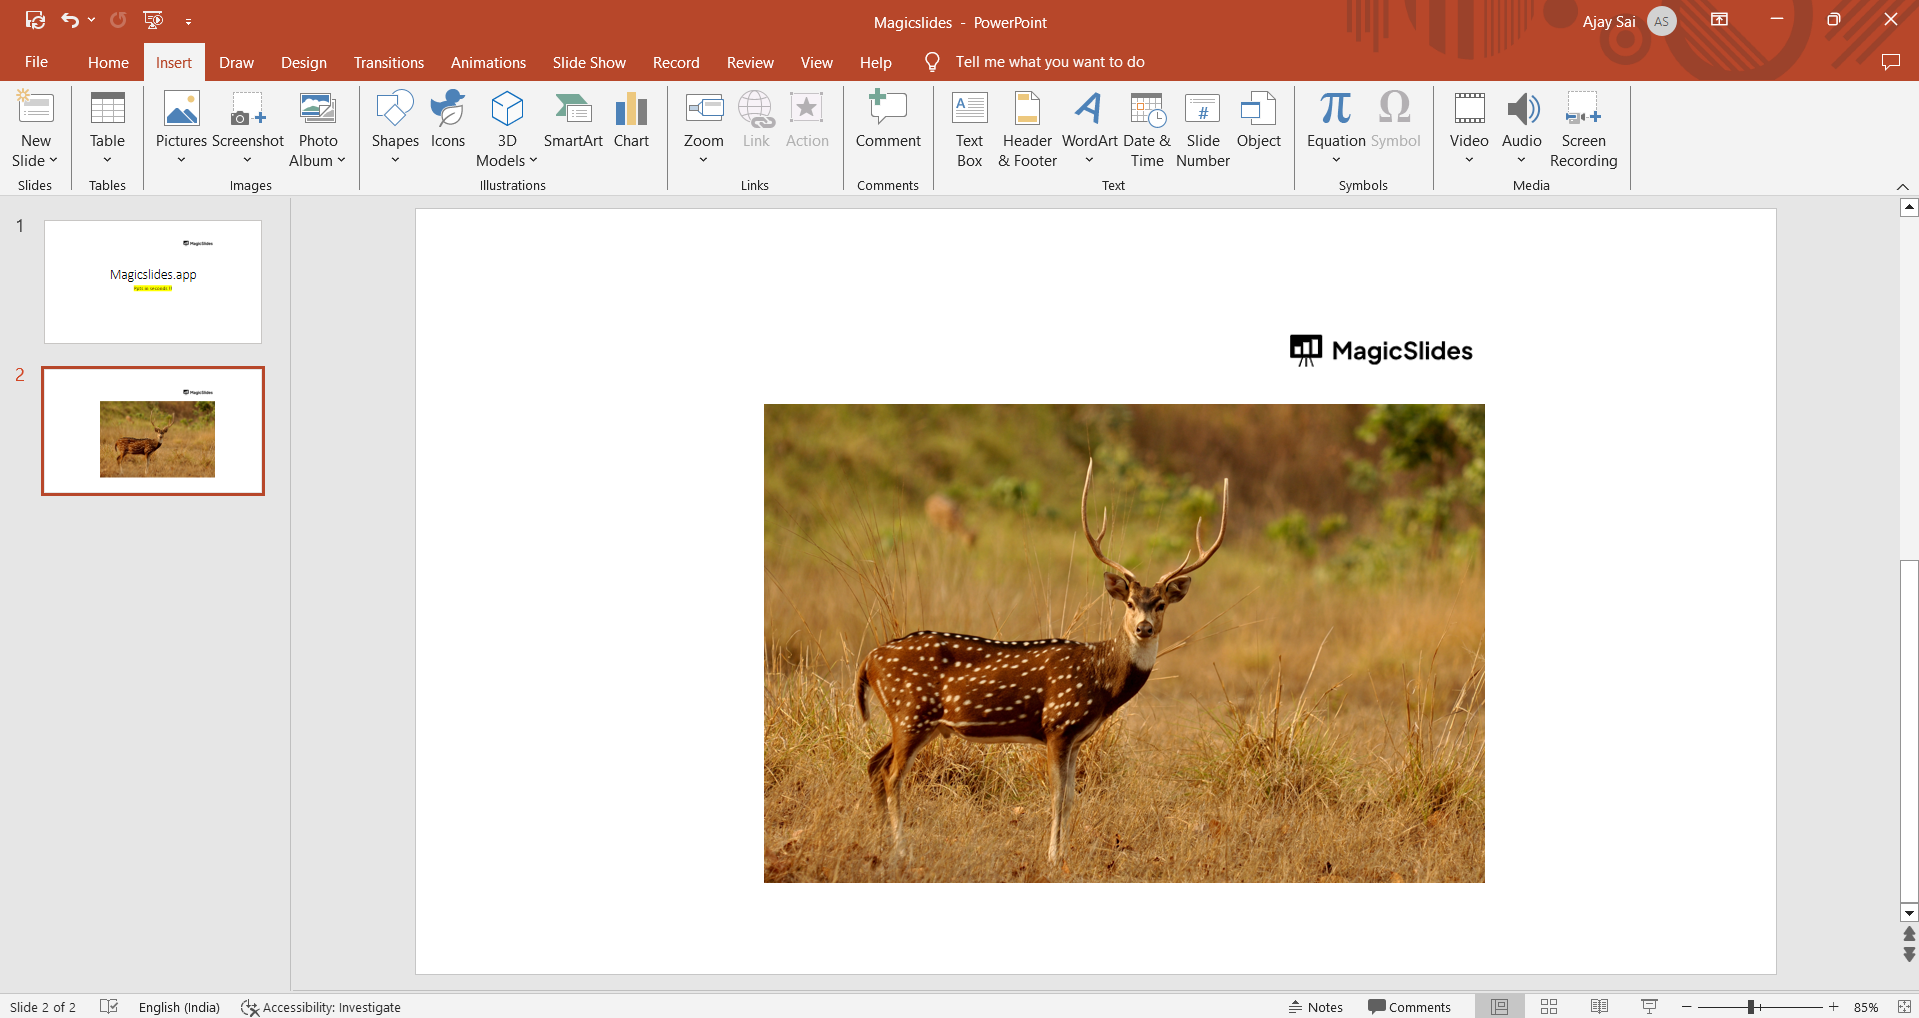This screenshot has height=1018, width=1919.
Task: Switch to the Animations tab
Action: [x=488, y=62]
